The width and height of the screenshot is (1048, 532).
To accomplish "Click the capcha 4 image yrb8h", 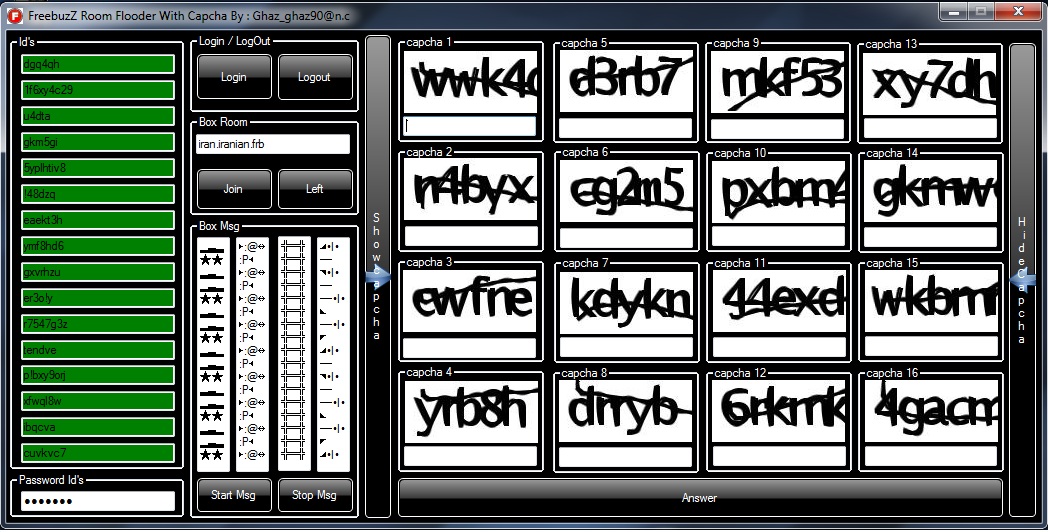I will click(x=471, y=412).
